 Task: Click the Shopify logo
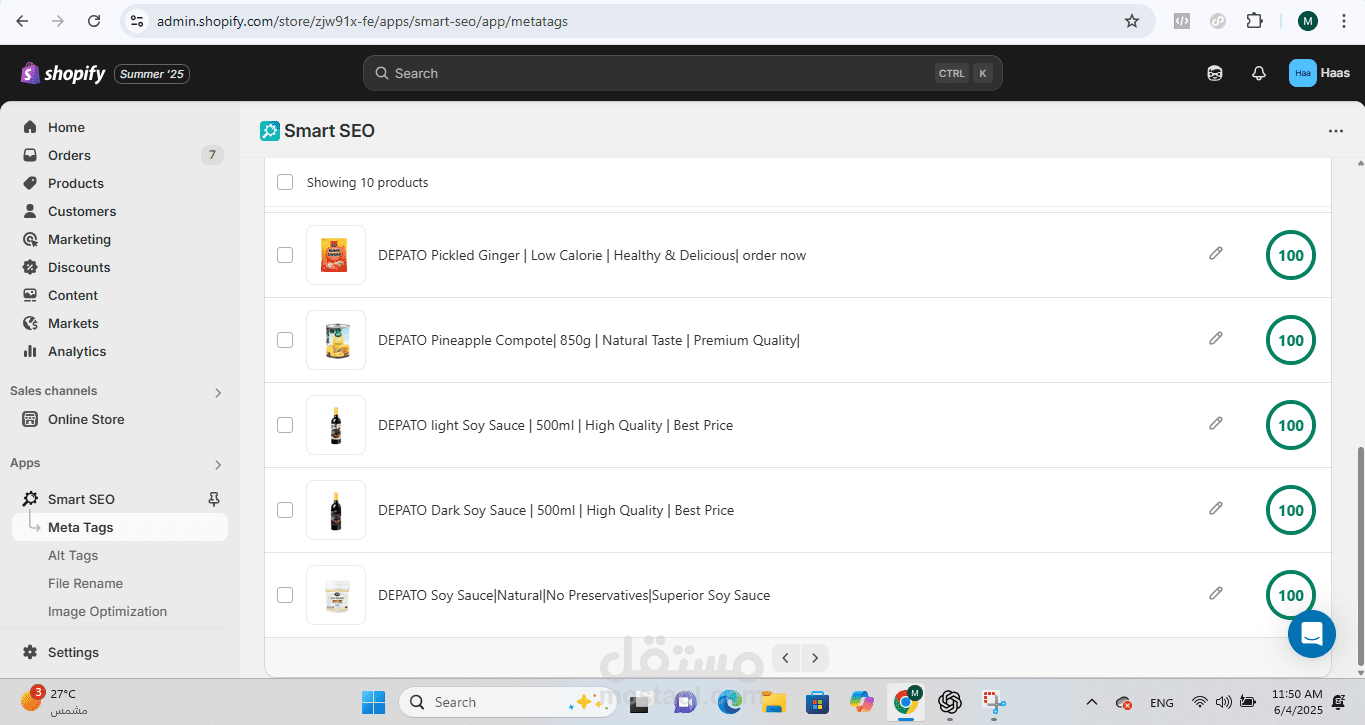[62, 73]
